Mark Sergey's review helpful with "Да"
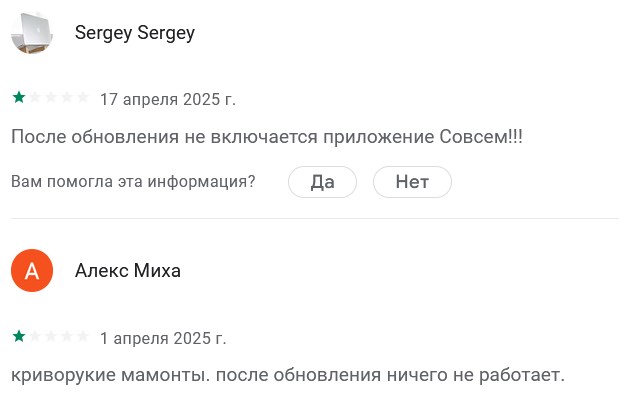Screen dimensions: 619x400 323,182
